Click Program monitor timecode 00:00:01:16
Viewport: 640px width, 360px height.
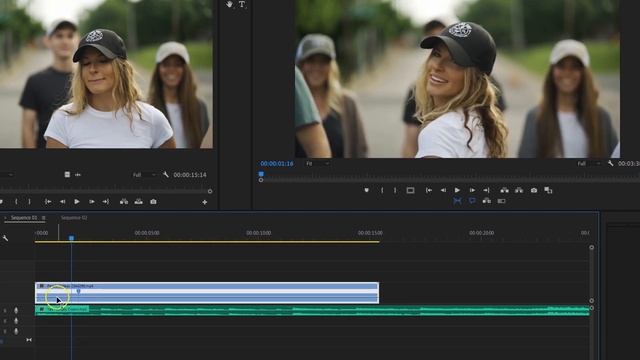[x=277, y=164]
